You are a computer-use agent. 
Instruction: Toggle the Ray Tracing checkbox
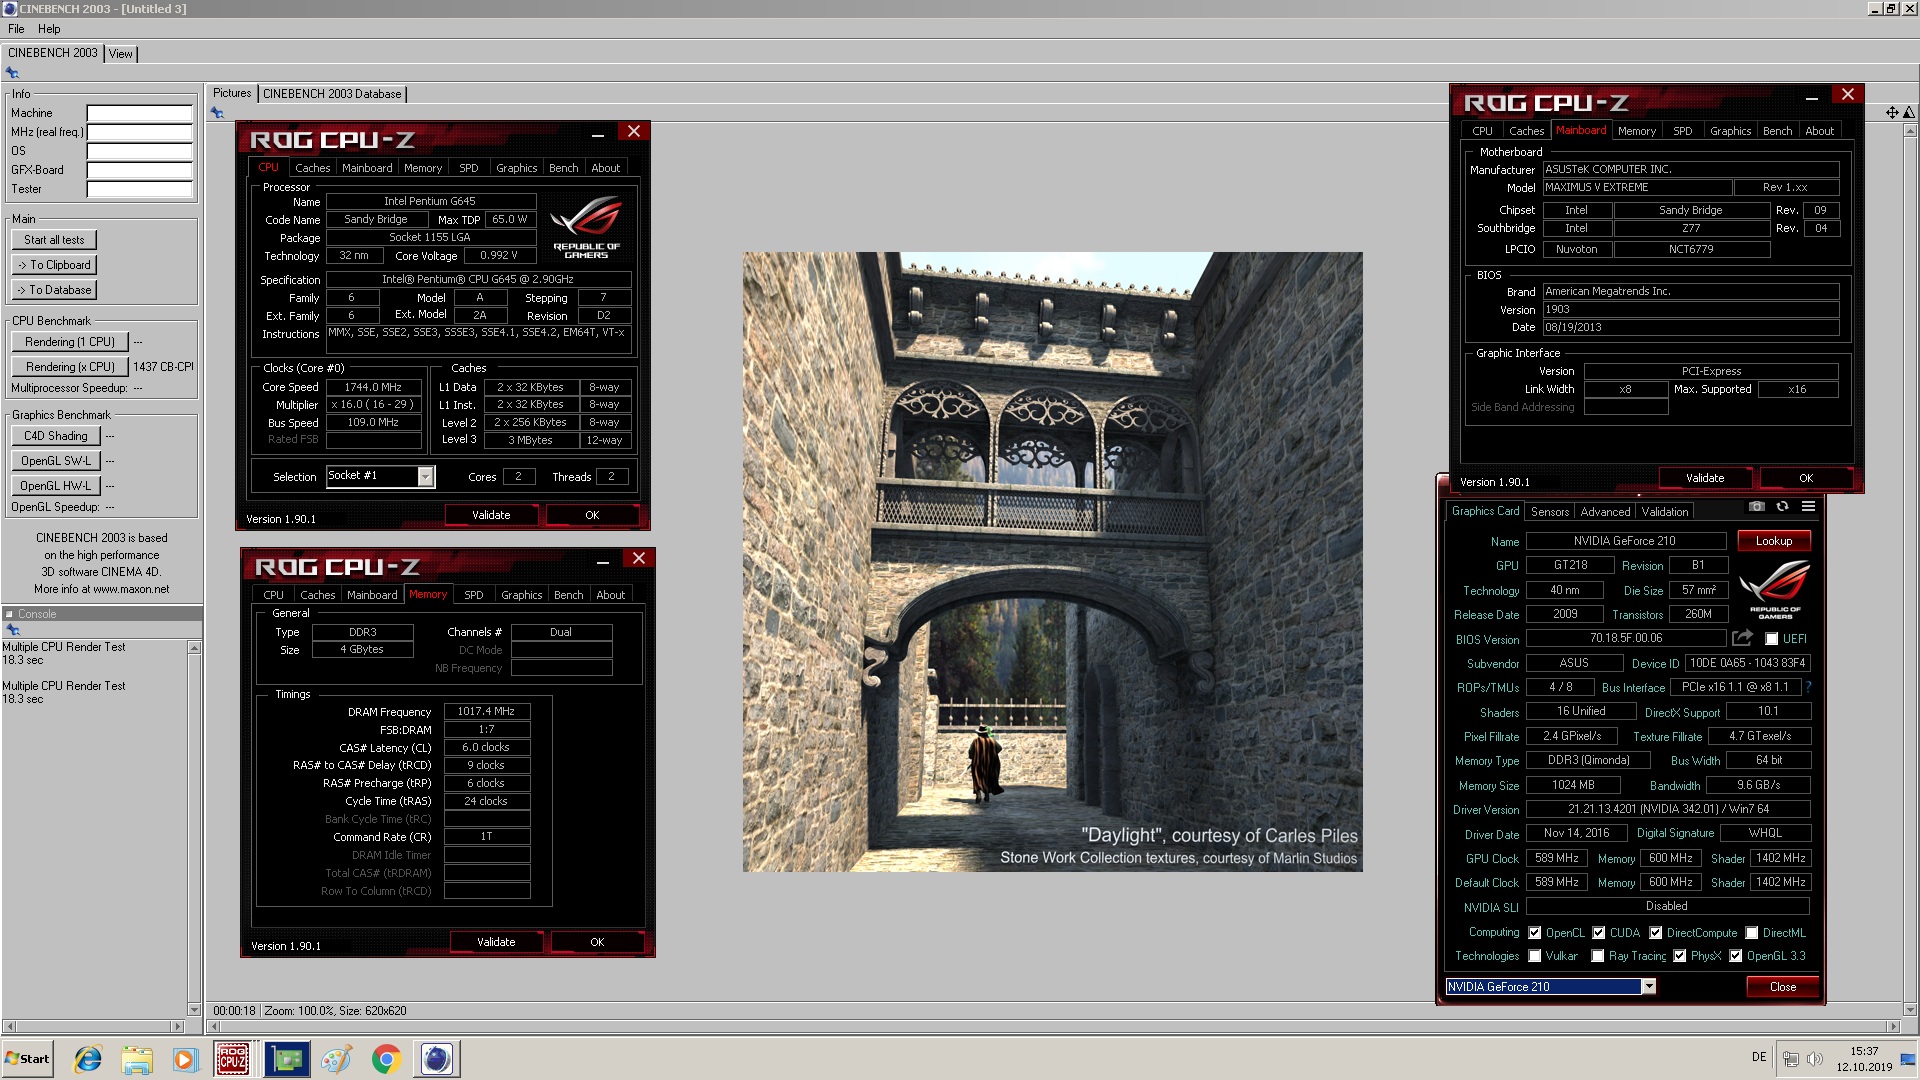coord(1598,956)
